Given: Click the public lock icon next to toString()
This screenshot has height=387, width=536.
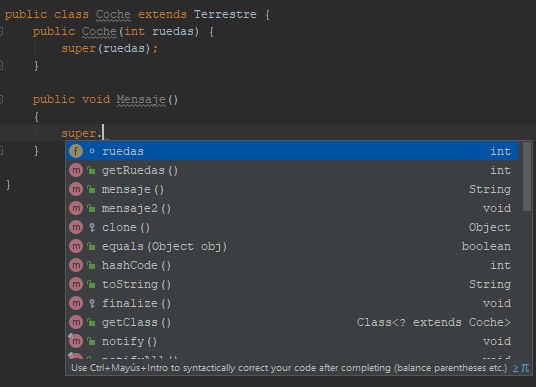Looking at the screenshot, I should point(91,284).
